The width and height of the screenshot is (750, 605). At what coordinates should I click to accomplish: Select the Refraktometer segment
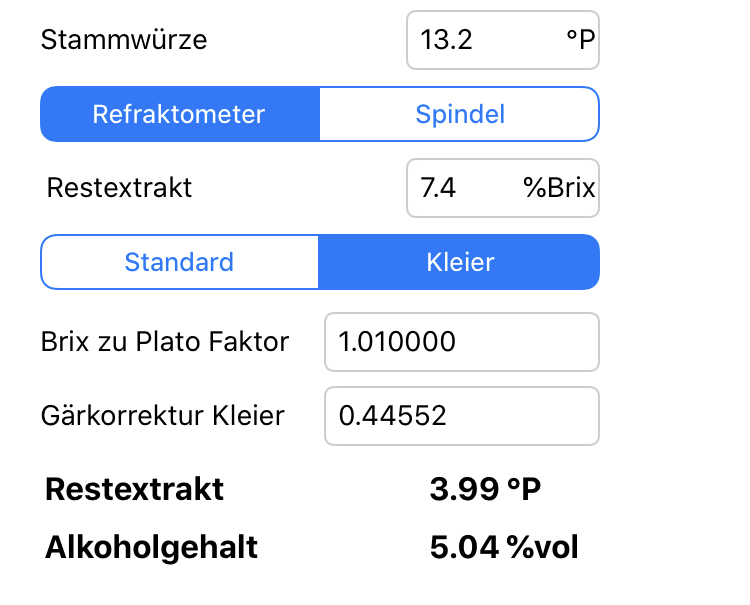pos(179,114)
